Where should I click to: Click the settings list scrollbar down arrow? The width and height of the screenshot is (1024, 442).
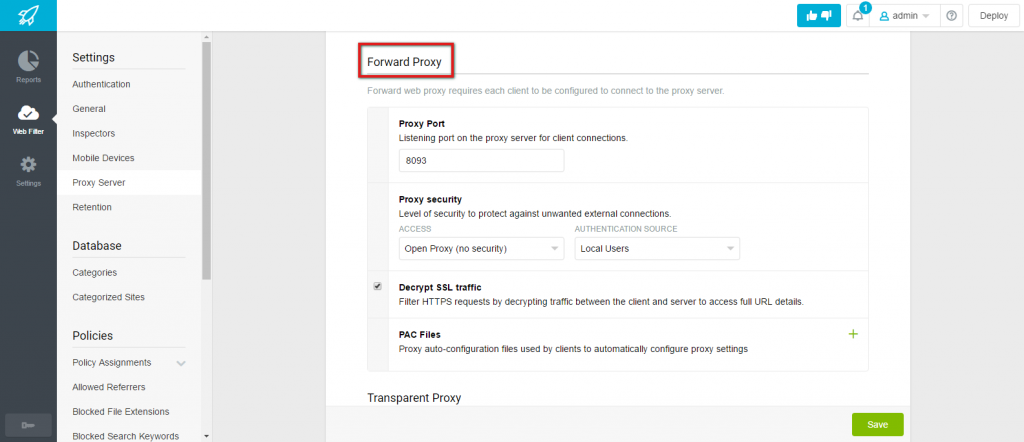[x=206, y=435]
